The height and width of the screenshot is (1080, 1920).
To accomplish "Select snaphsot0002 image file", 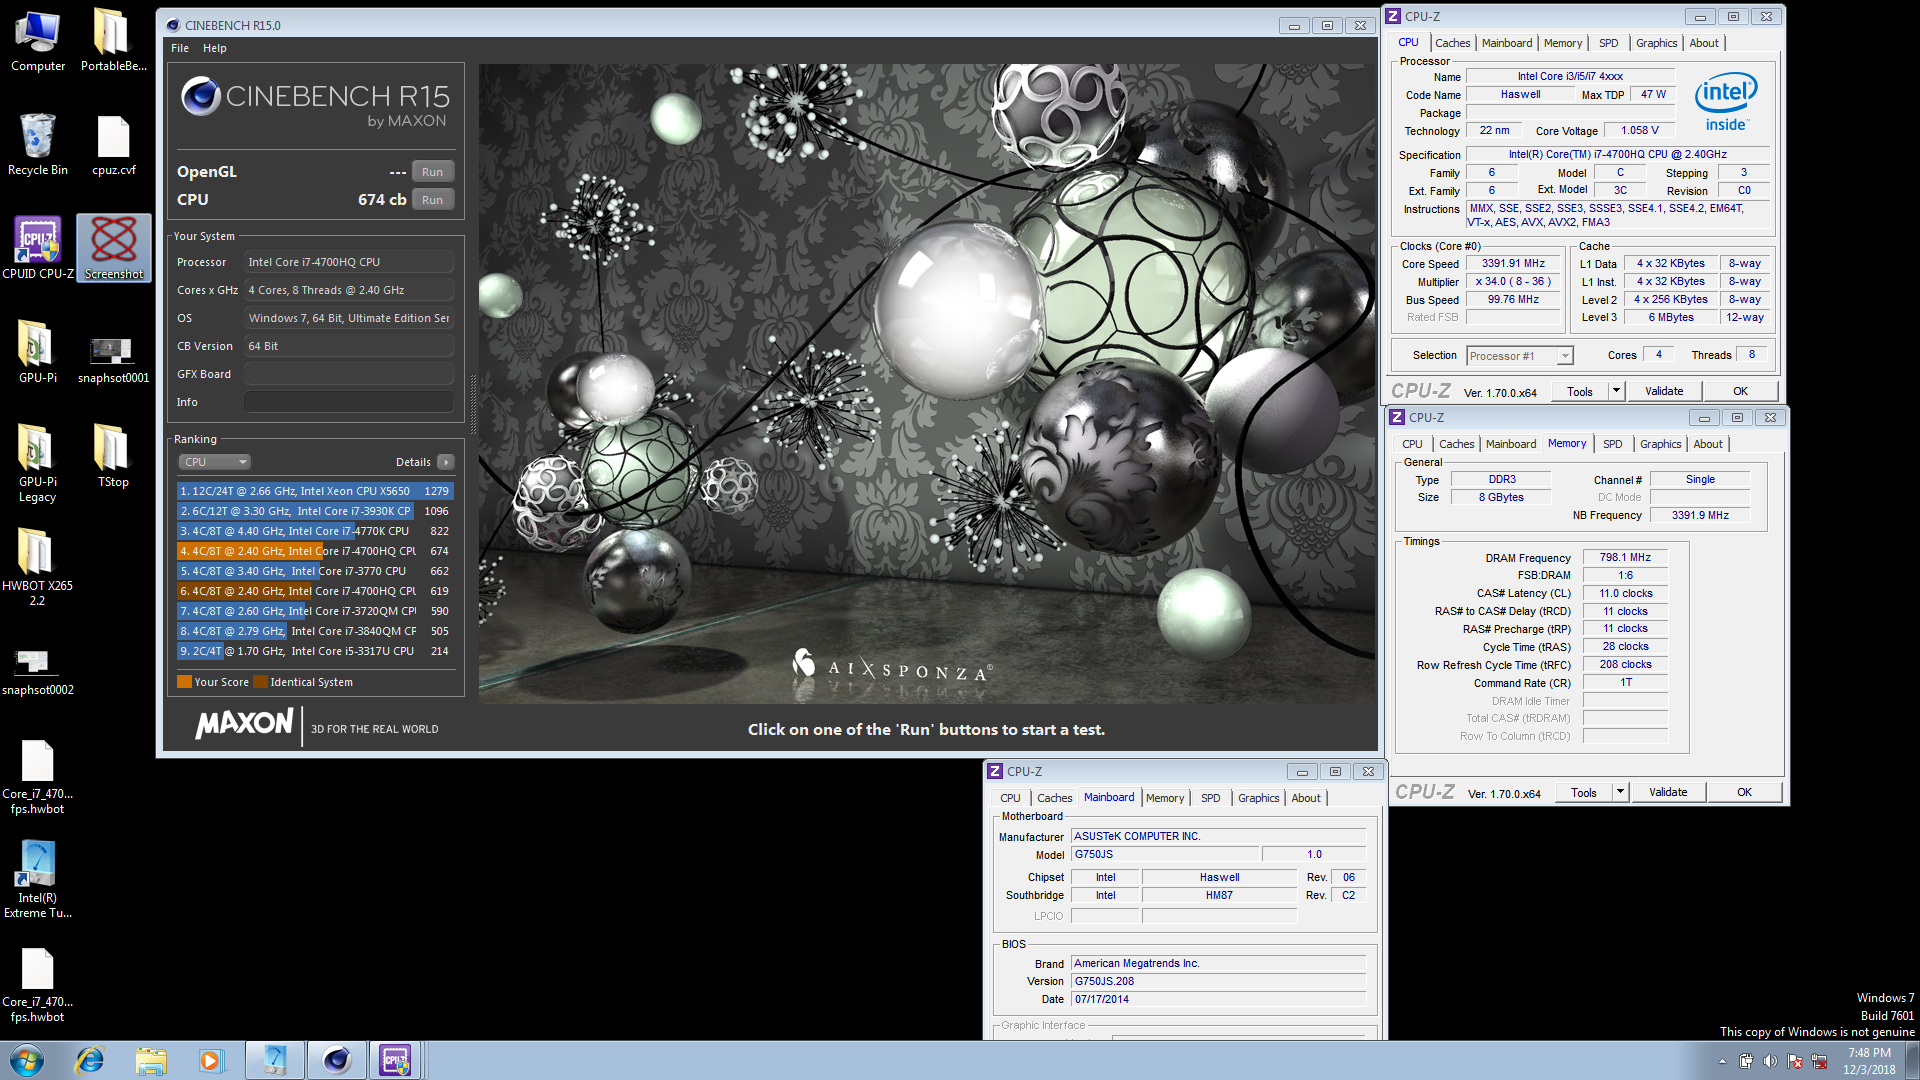I will [38, 670].
